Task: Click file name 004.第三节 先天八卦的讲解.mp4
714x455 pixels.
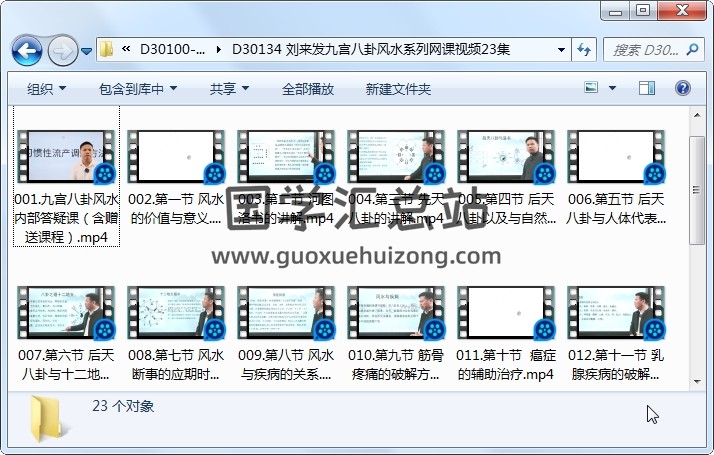Action: (396, 209)
